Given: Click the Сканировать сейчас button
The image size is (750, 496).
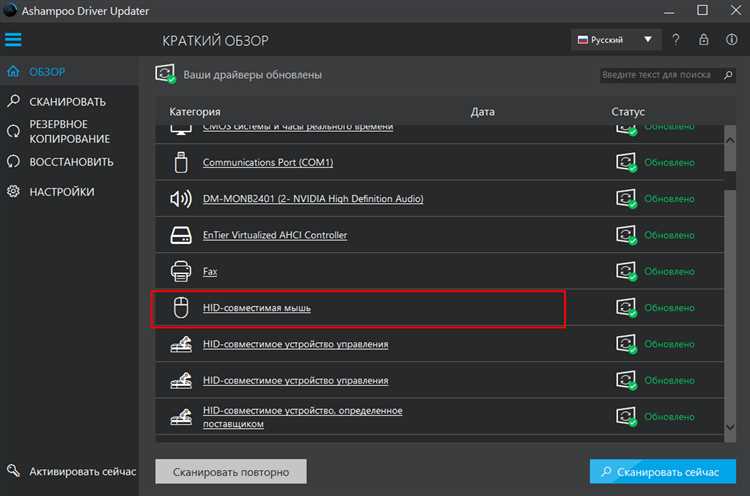Looking at the screenshot, I should click(x=662, y=472).
